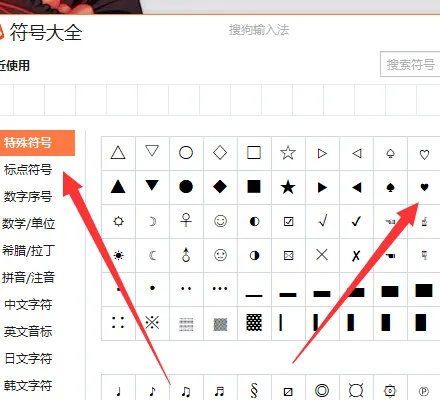Choose the right-half black circle
The width and height of the screenshot is (440, 400).
tap(254, 255)
